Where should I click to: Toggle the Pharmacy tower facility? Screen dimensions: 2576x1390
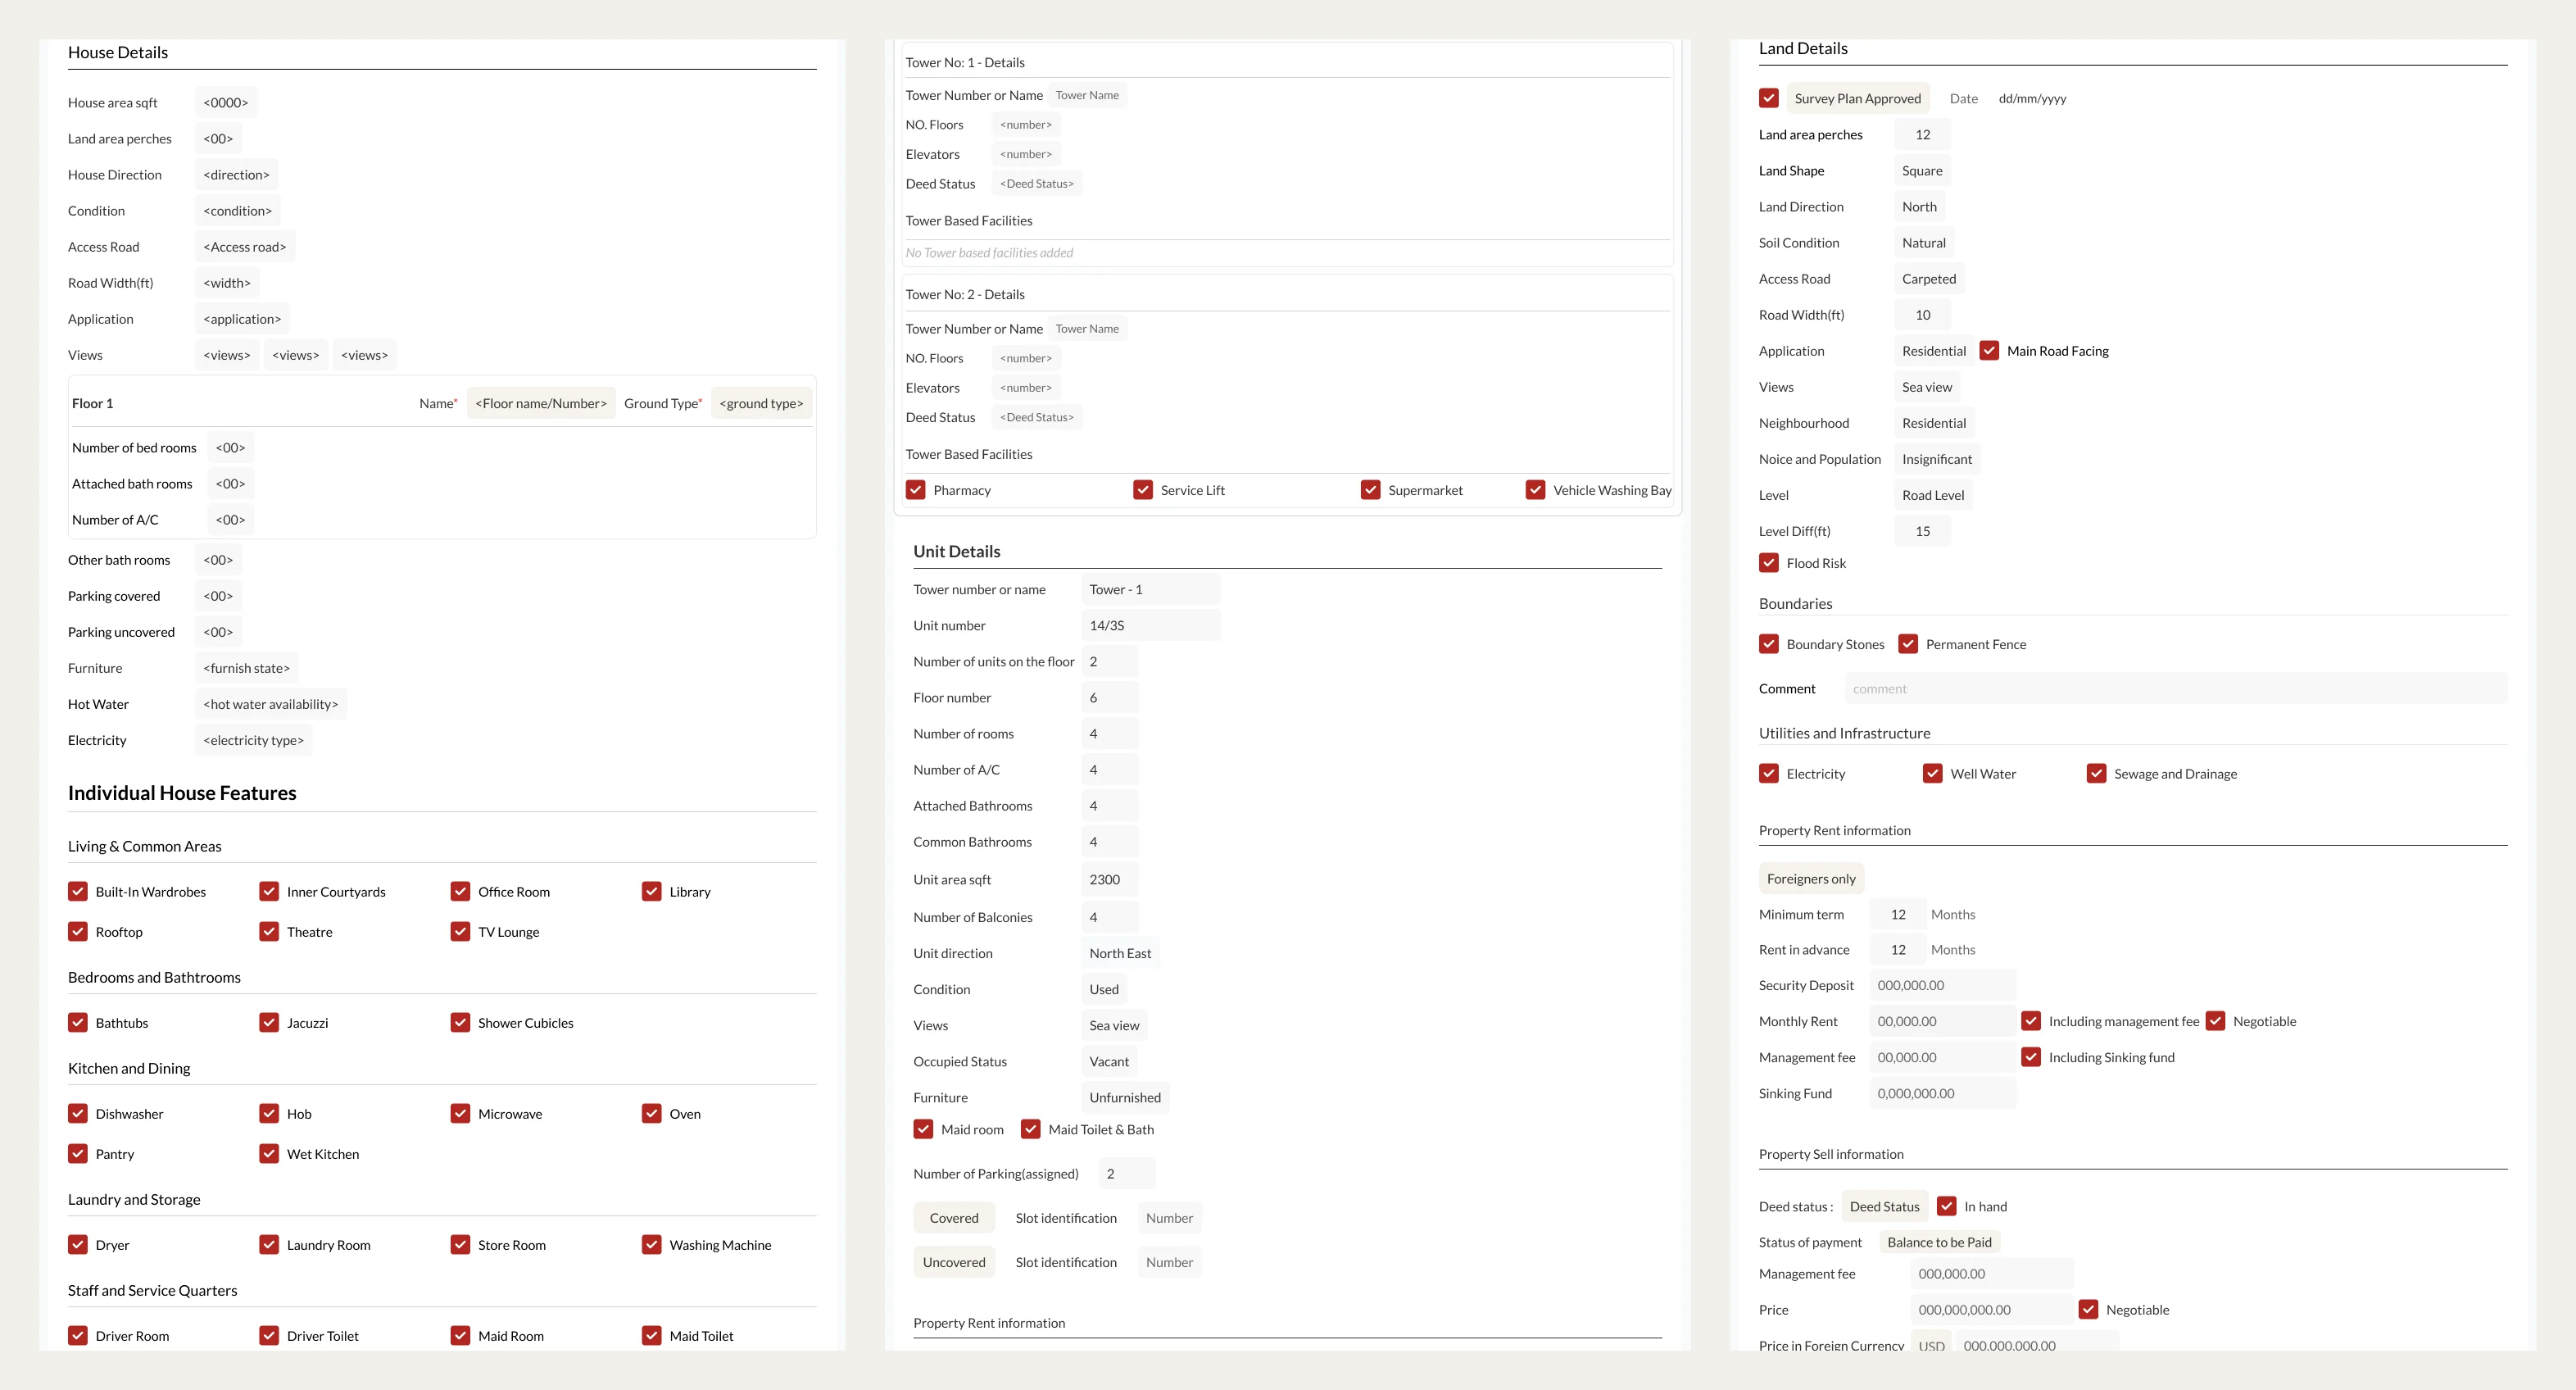click(916, 490)
